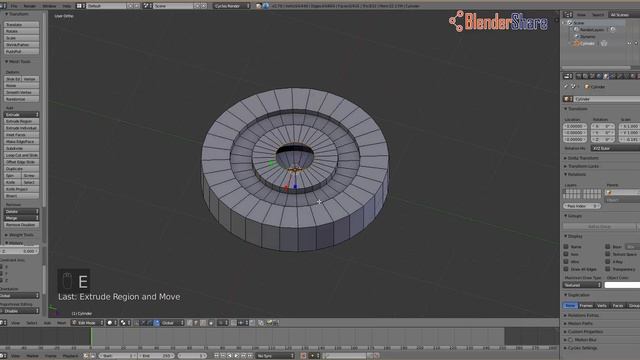Enable the Axis display checkbox

pos(566,254)
